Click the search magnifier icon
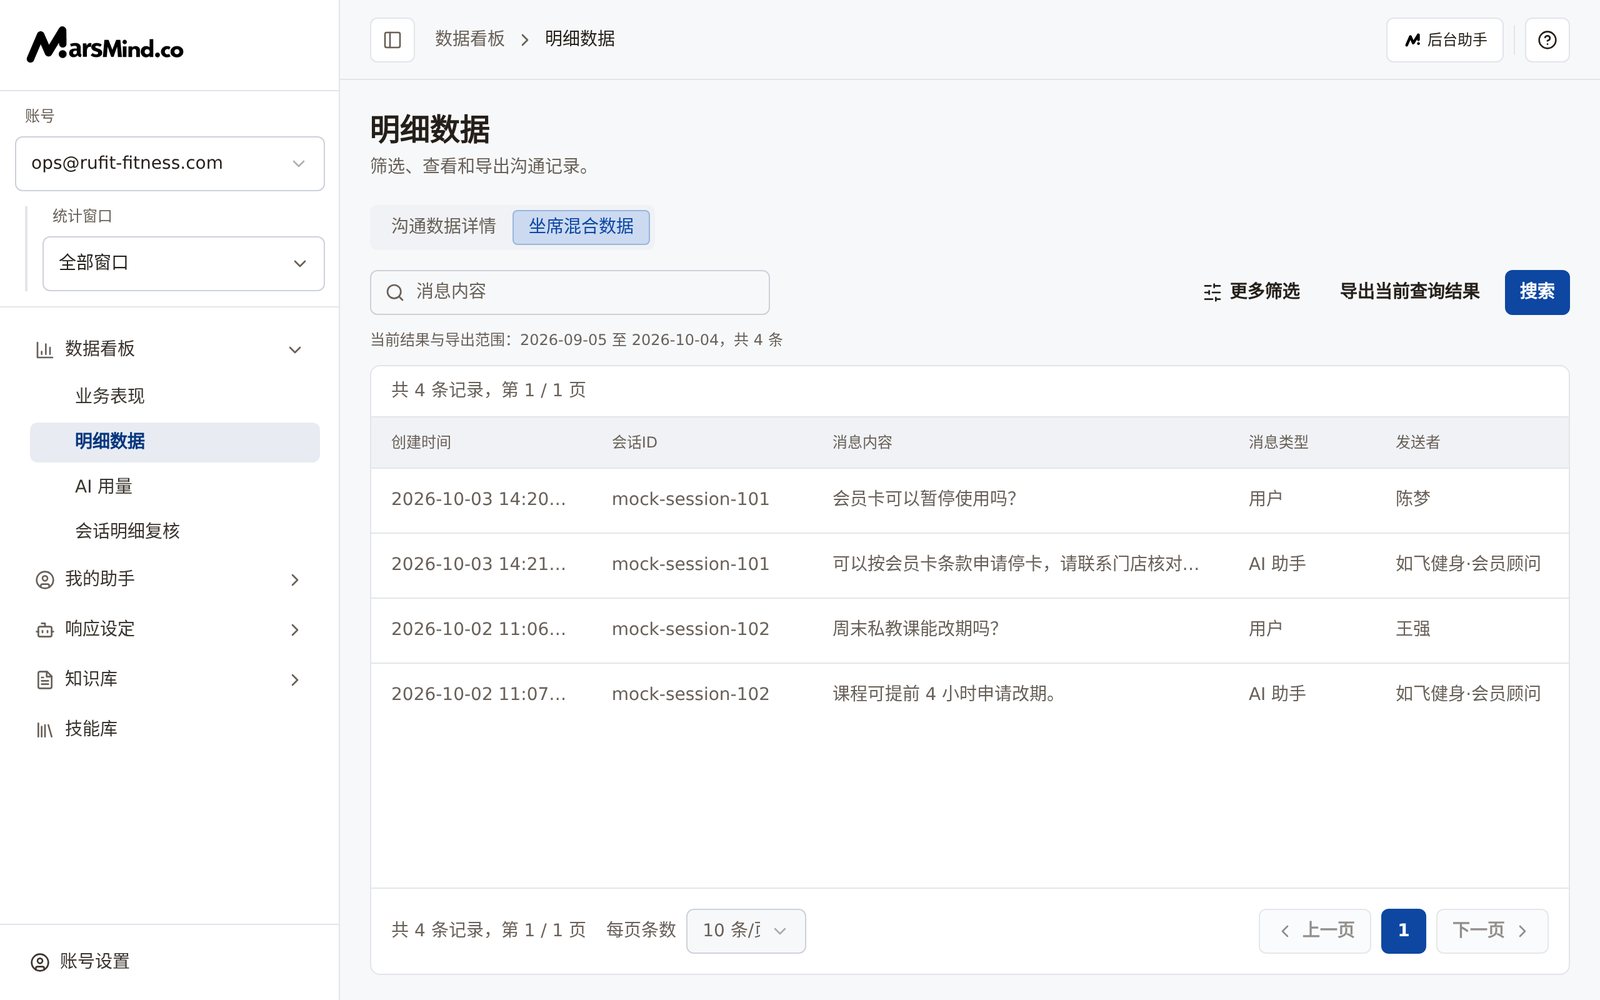This screenshot has width=1600, height=1000. coord(395,292)
